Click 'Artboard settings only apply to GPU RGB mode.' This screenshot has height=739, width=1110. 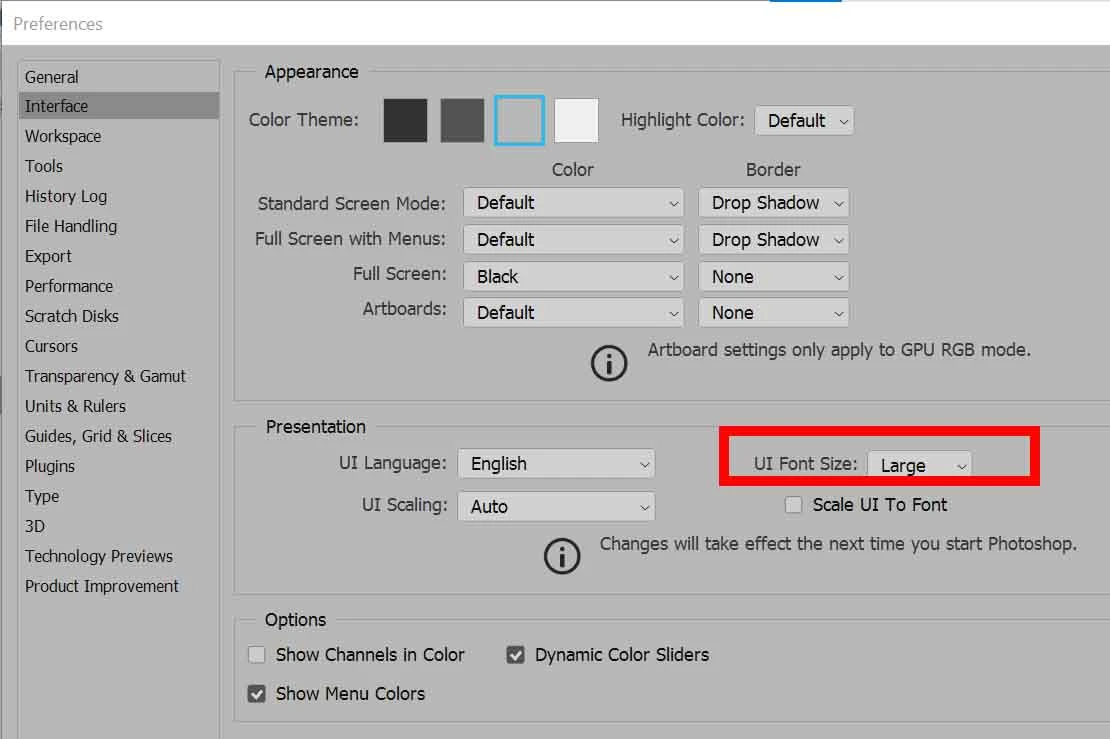click(839, 350)
